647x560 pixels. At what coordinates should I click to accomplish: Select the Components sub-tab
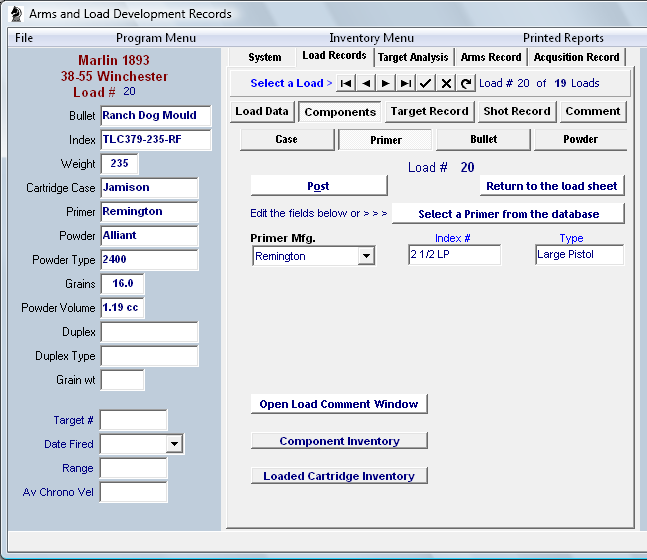coord(340,112)
